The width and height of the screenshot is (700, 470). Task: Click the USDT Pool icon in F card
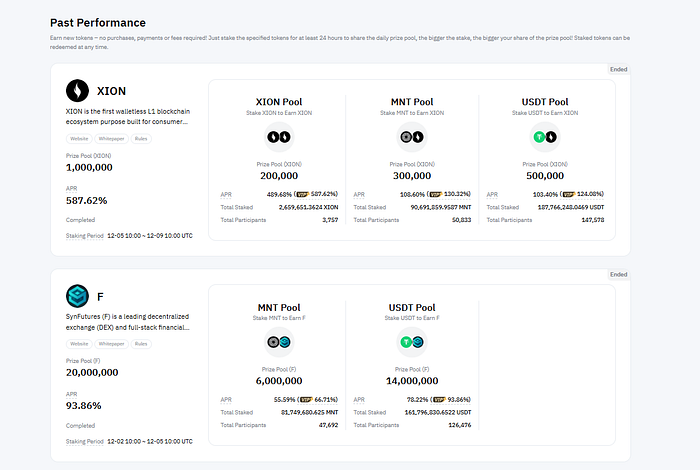412,342
